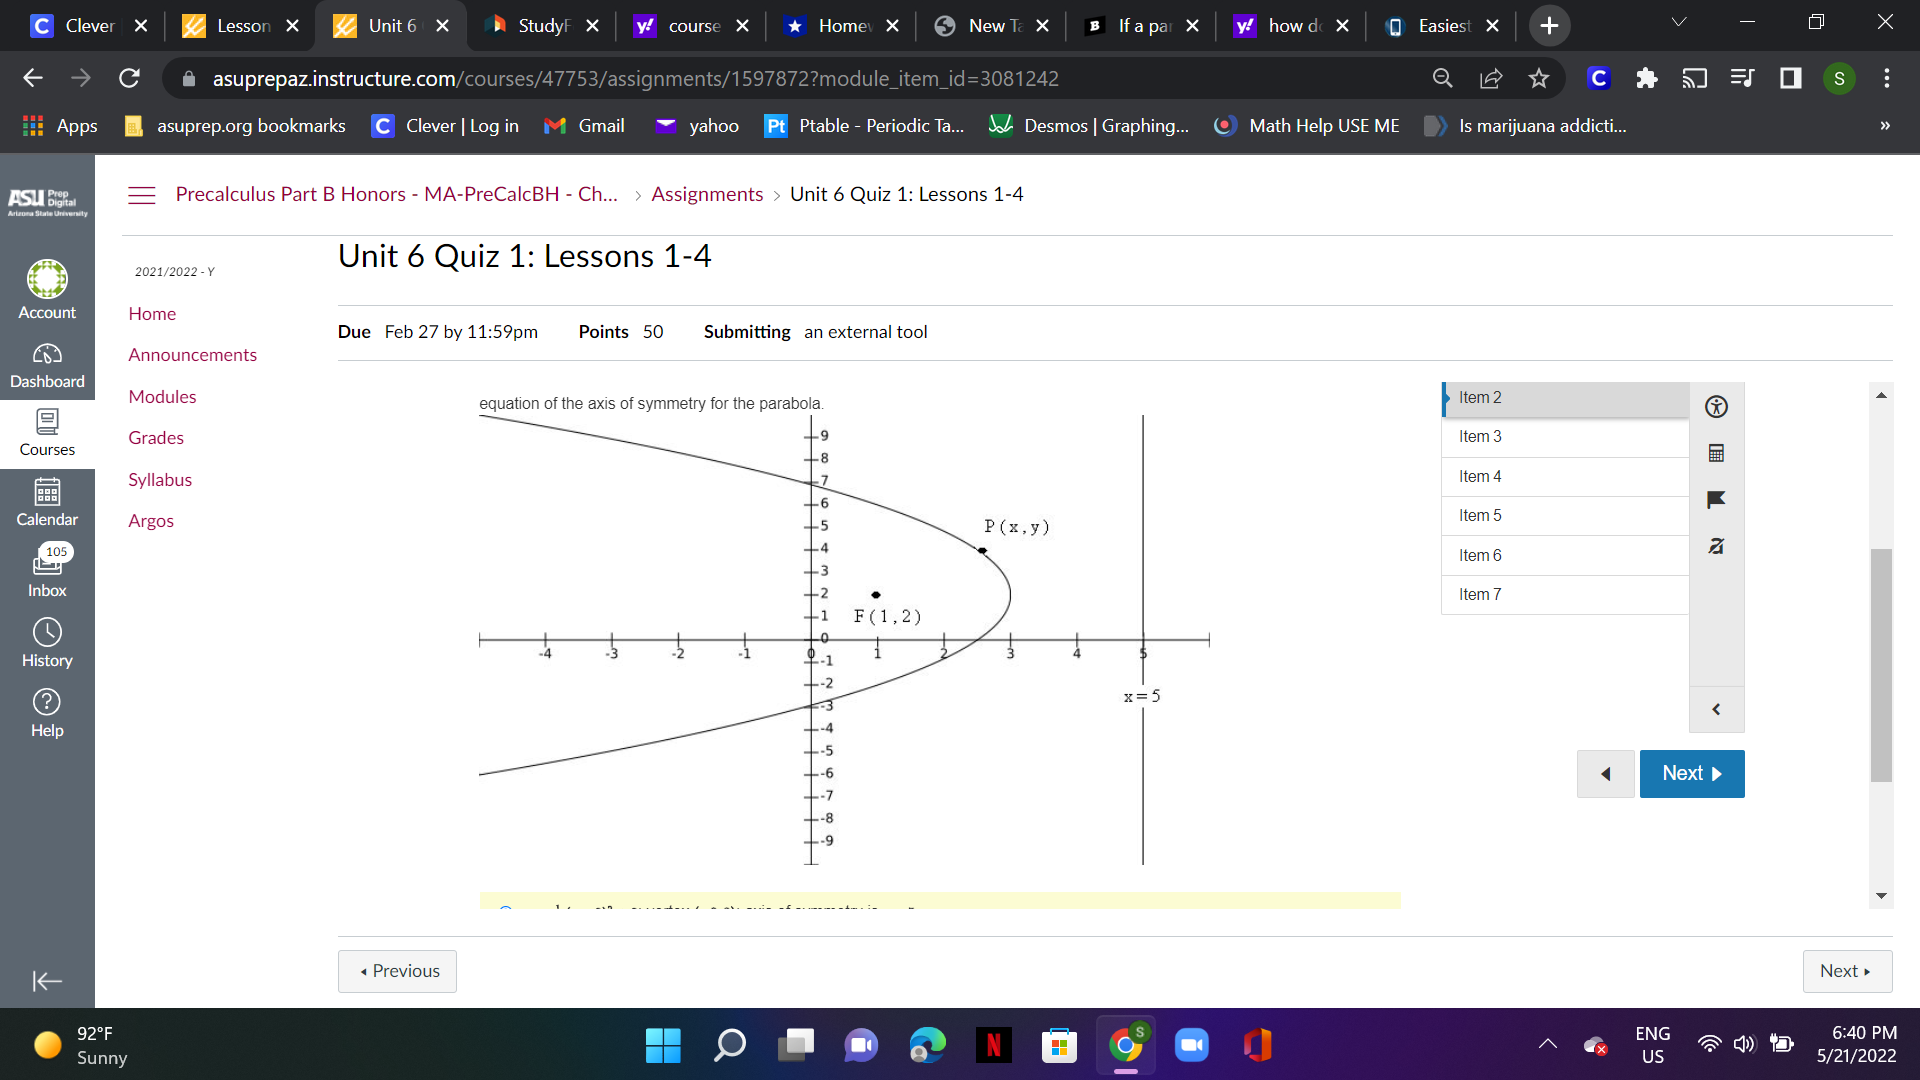The width and height of the screenshot is (1920, 1080).
Task: Toggle the quiz sidebar collapse arrow
Action: (1716, 709)
